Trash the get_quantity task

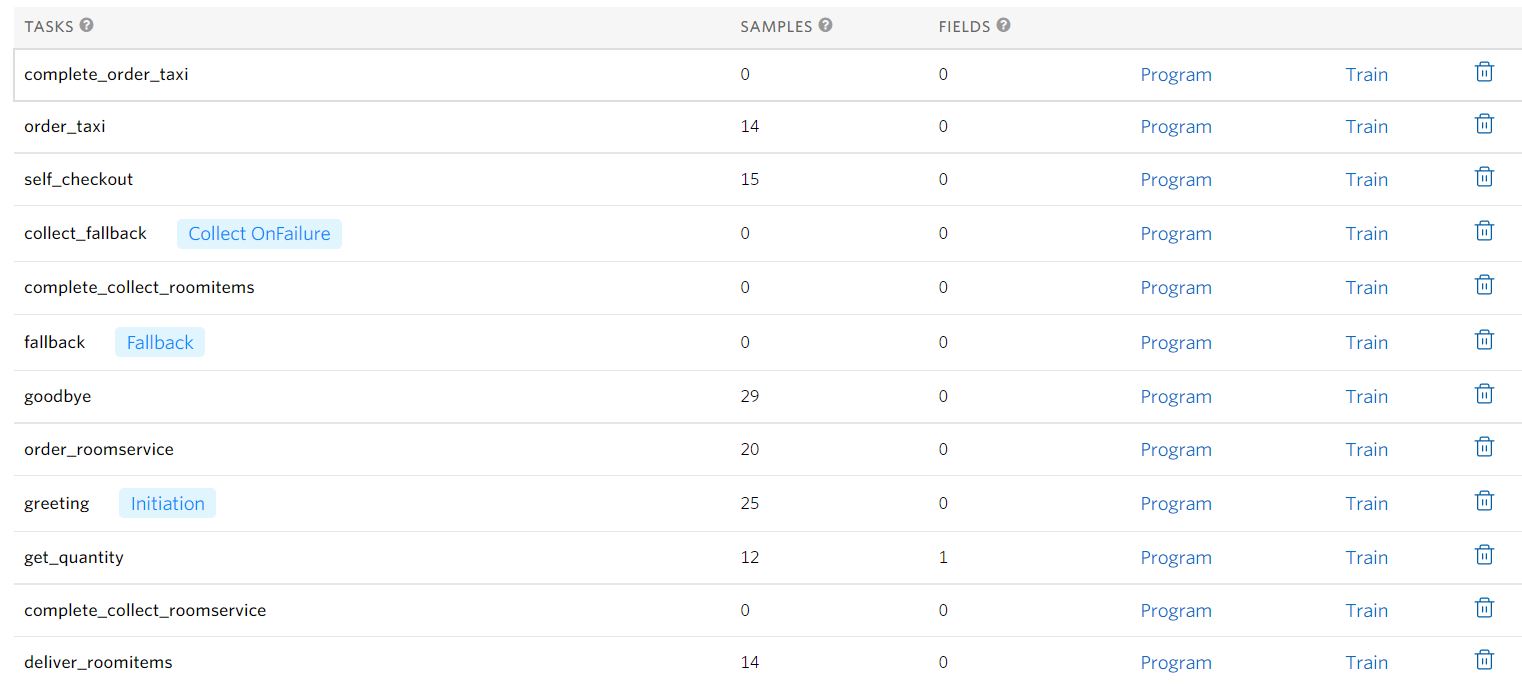1484,555
